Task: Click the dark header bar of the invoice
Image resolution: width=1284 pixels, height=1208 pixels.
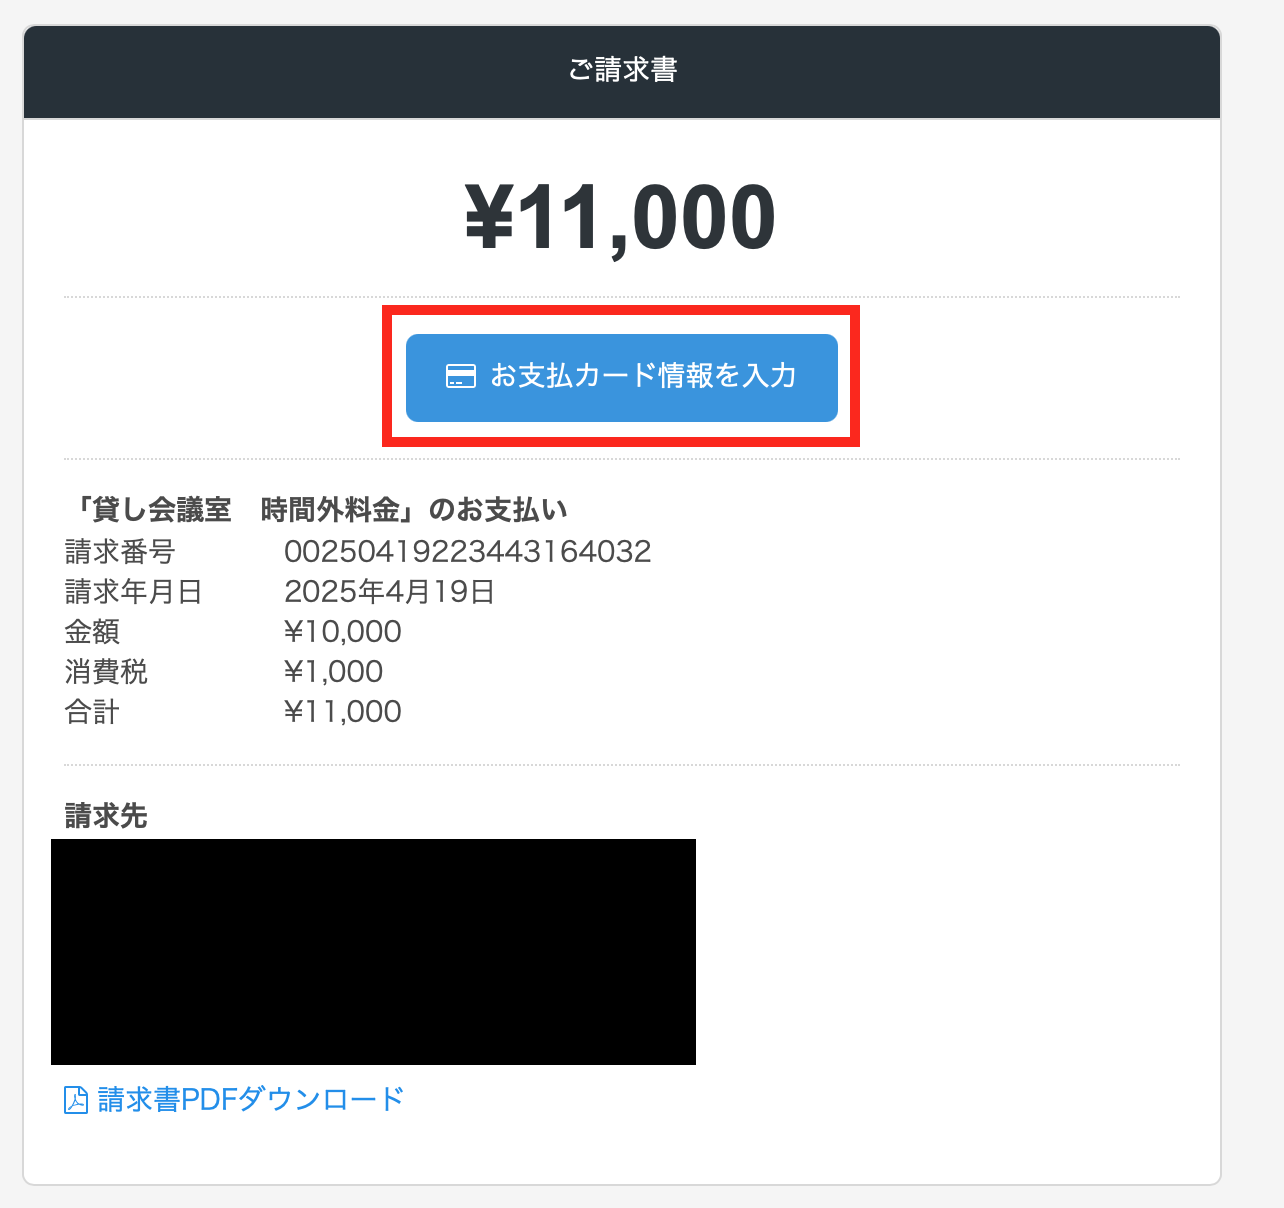Action: 300,72
